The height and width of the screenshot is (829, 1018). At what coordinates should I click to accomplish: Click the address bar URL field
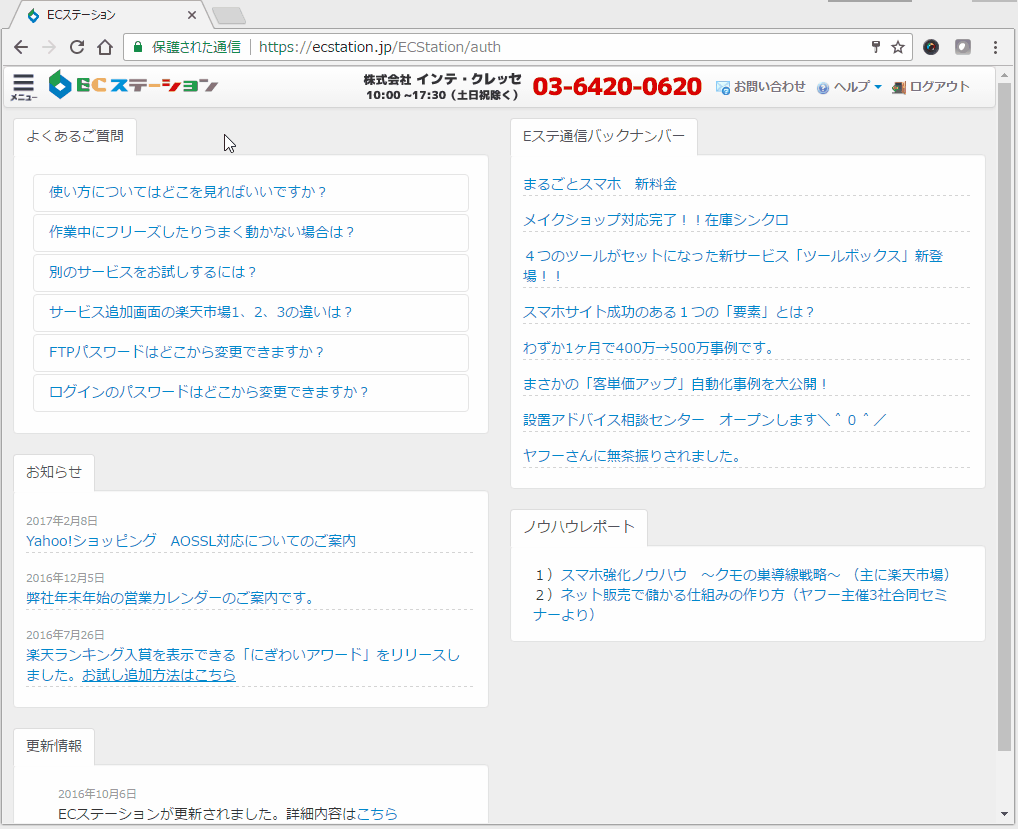pyautogui.click(x=517, y=47)
